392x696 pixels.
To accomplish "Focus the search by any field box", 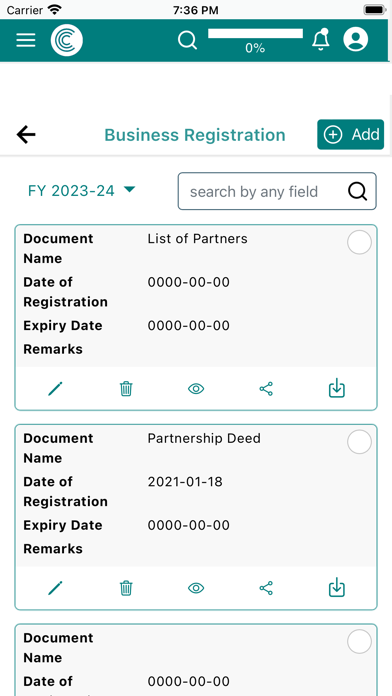I will click(277, 191).
